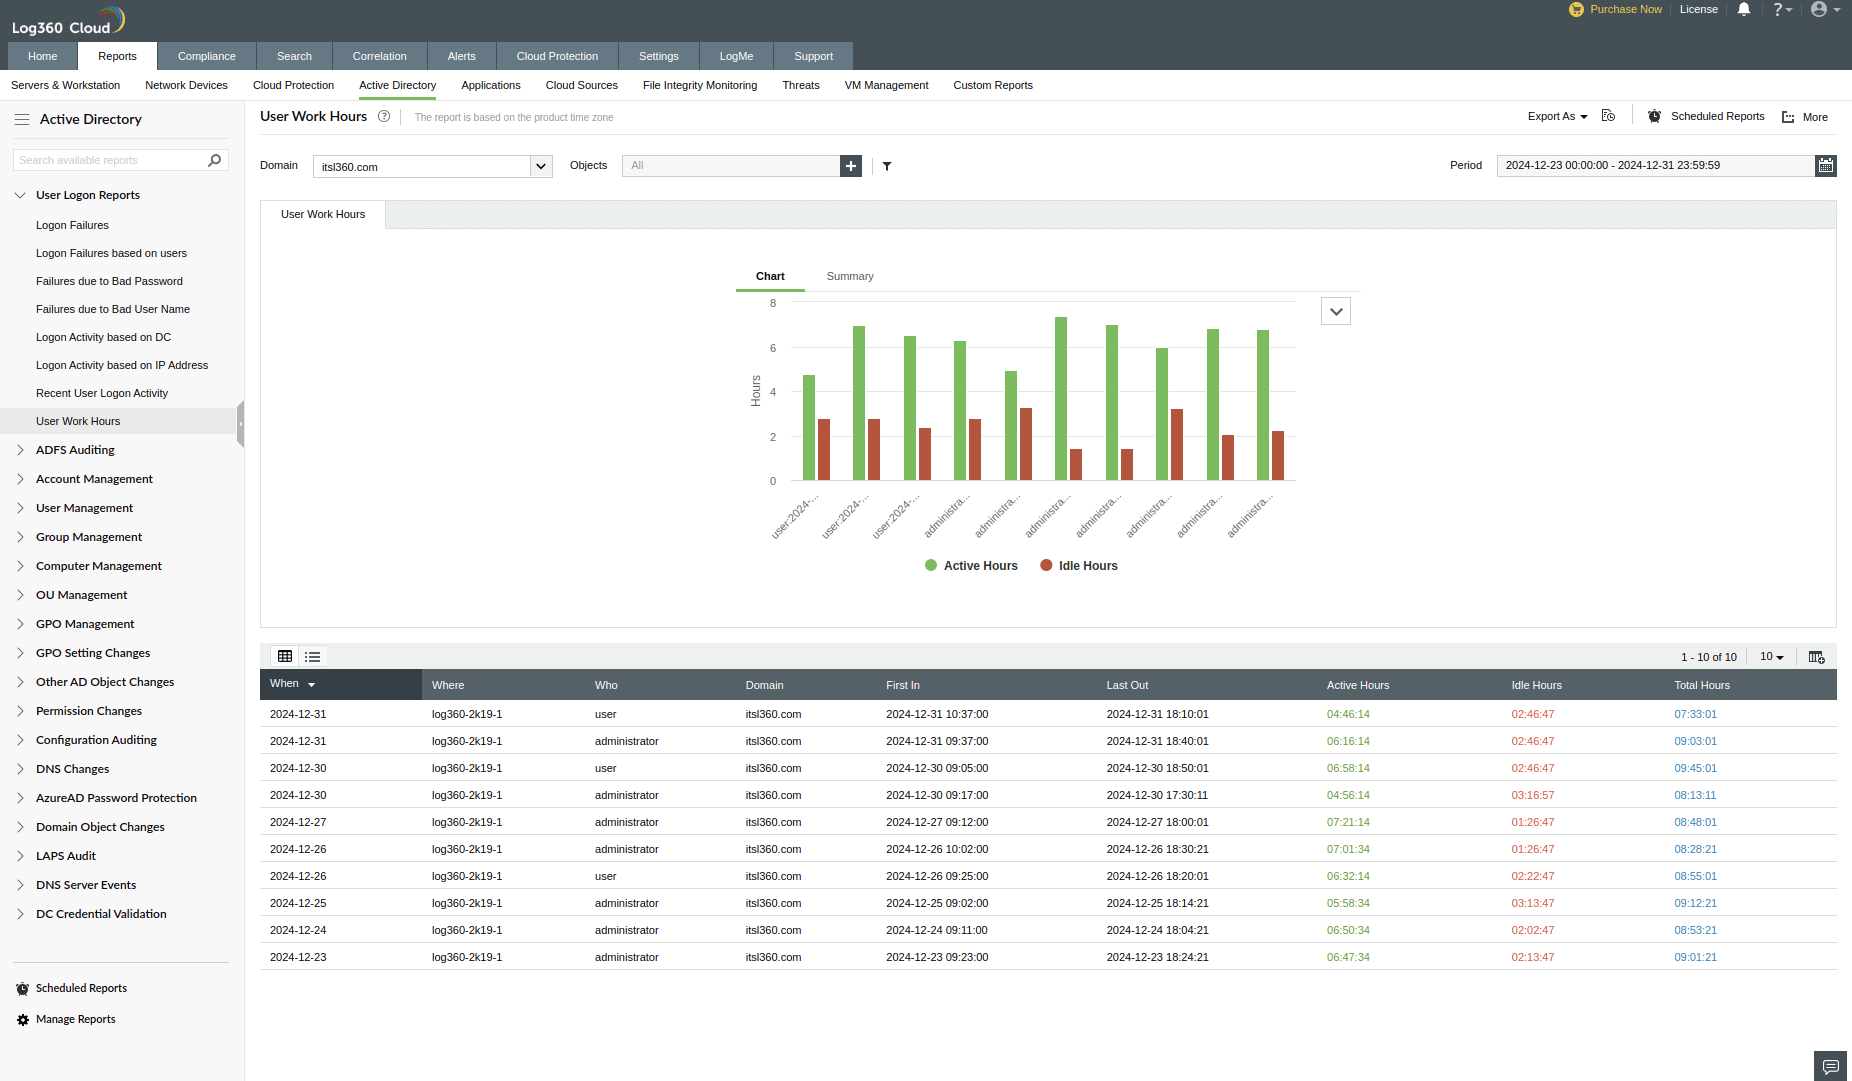Switch to table grid view
Image resolution: width=1852 pixels, height=1081 pixels.
click(x=285, y=657)
